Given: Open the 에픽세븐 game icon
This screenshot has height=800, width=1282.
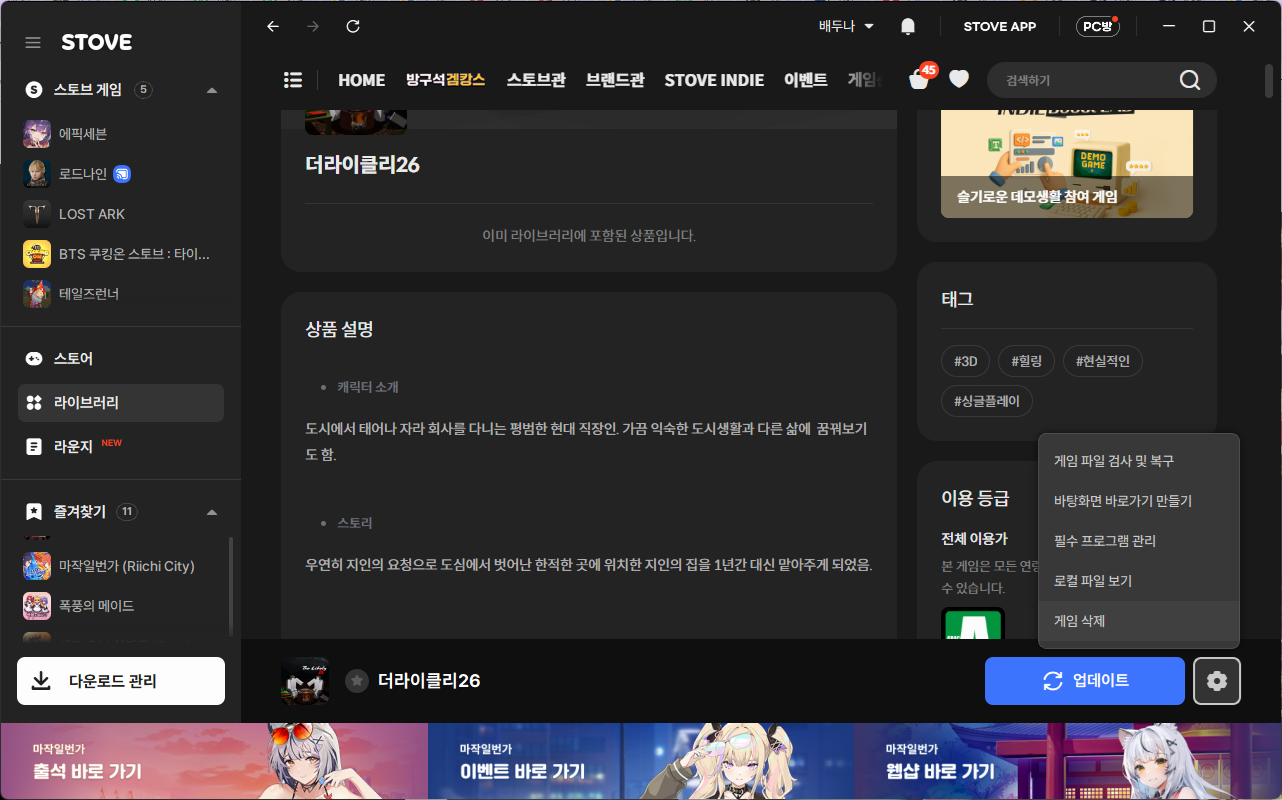Looking at the screenshot, I should click(37, 134).
